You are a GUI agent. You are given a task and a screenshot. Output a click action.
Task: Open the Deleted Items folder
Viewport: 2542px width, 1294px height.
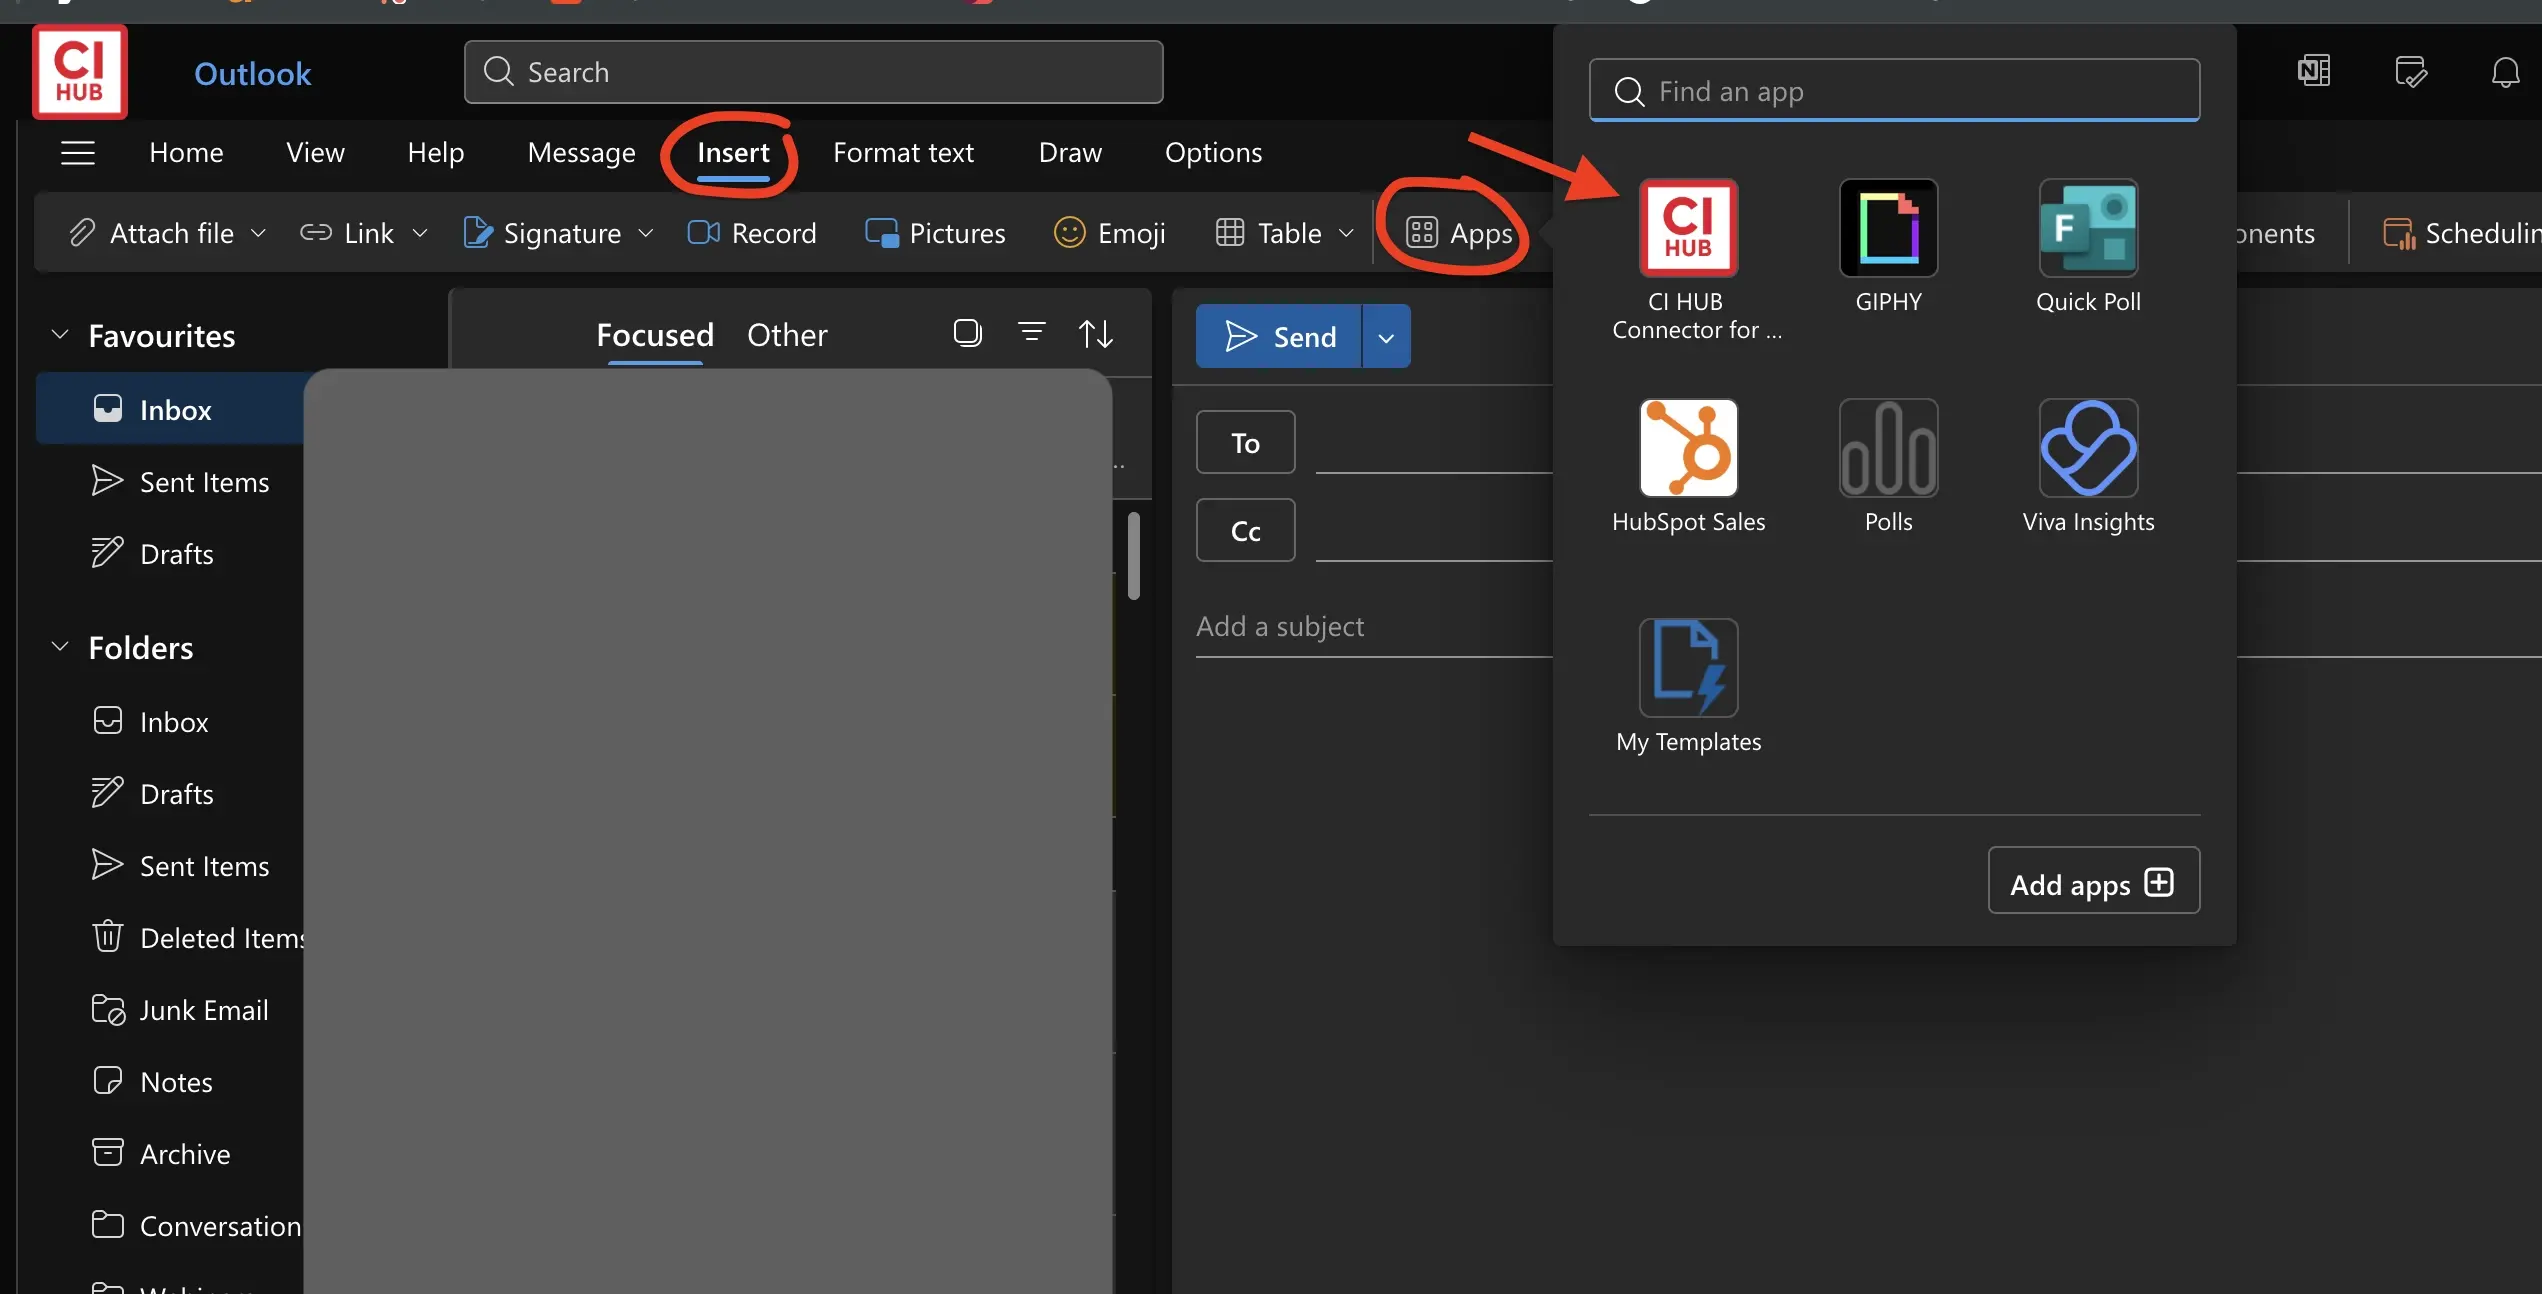196,937
